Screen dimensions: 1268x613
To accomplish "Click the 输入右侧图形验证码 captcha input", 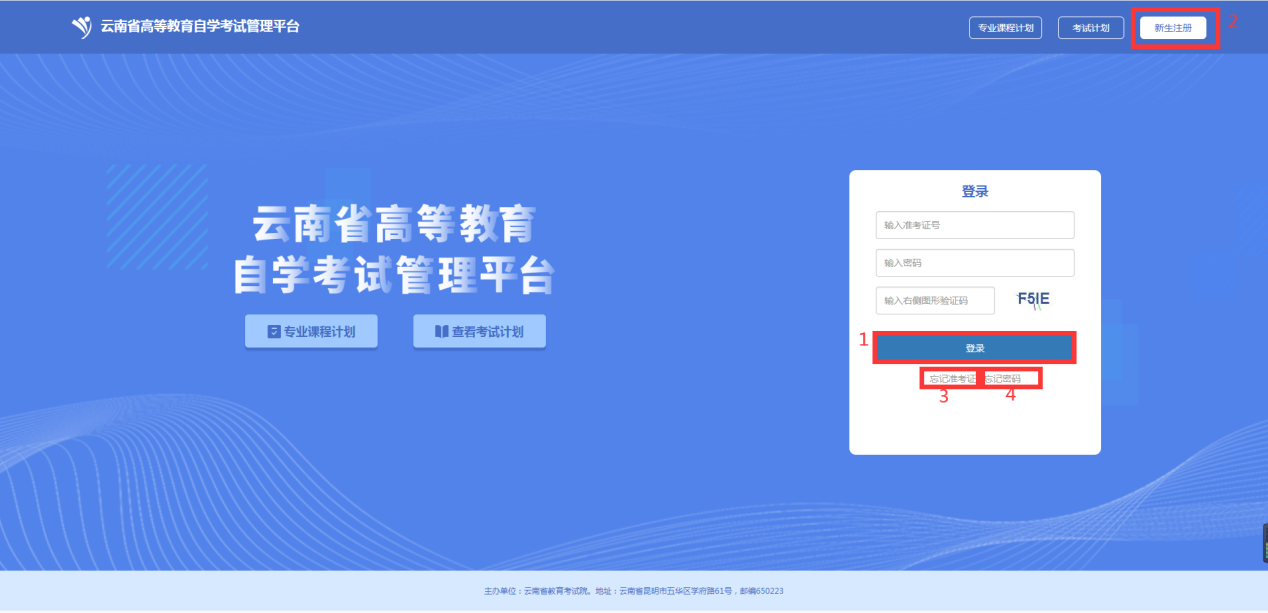I will point(934,301).
